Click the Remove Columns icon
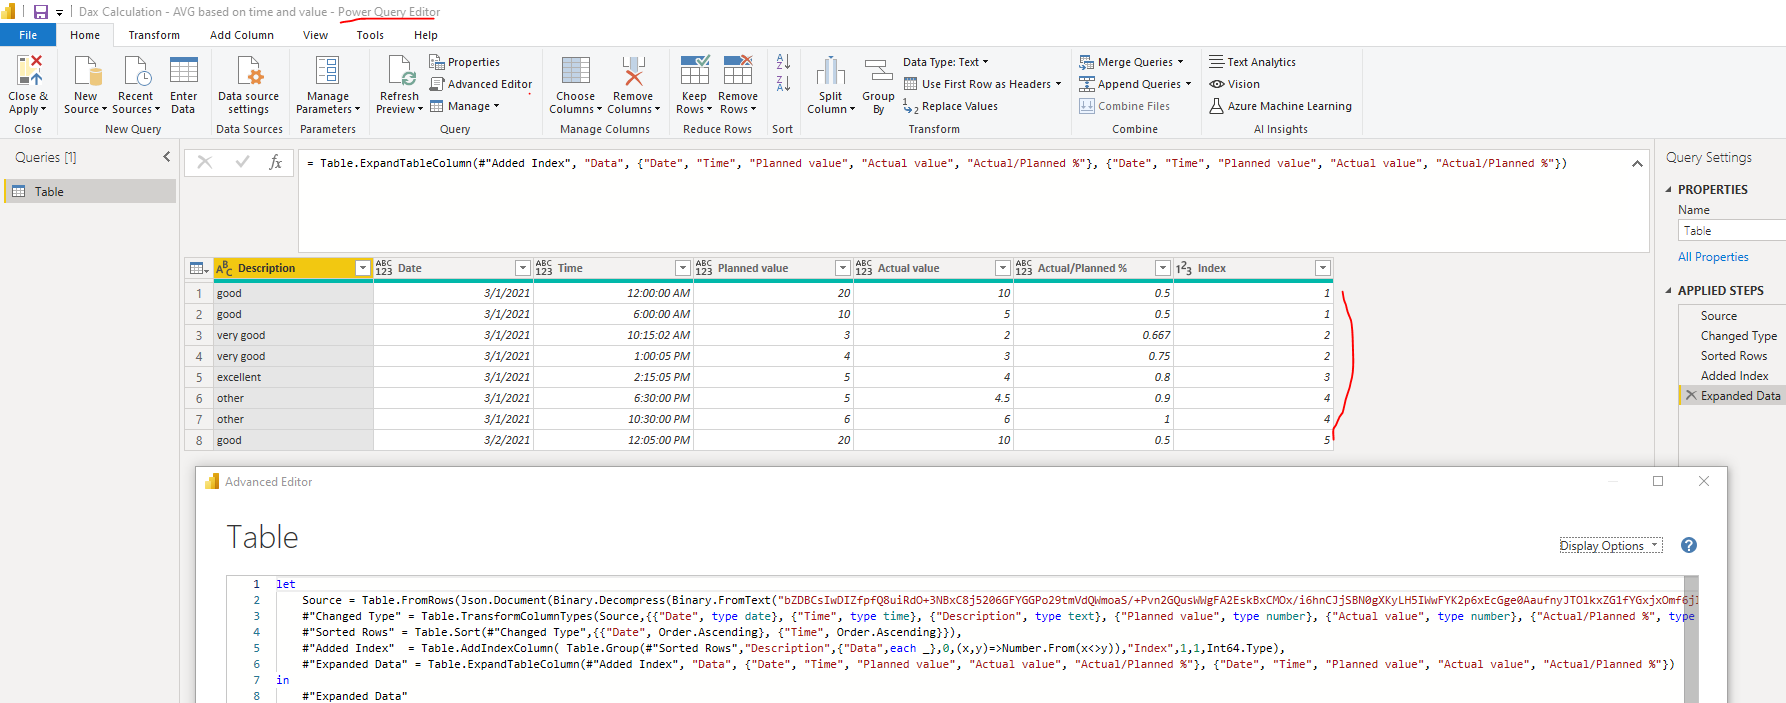 coord(633,71)
